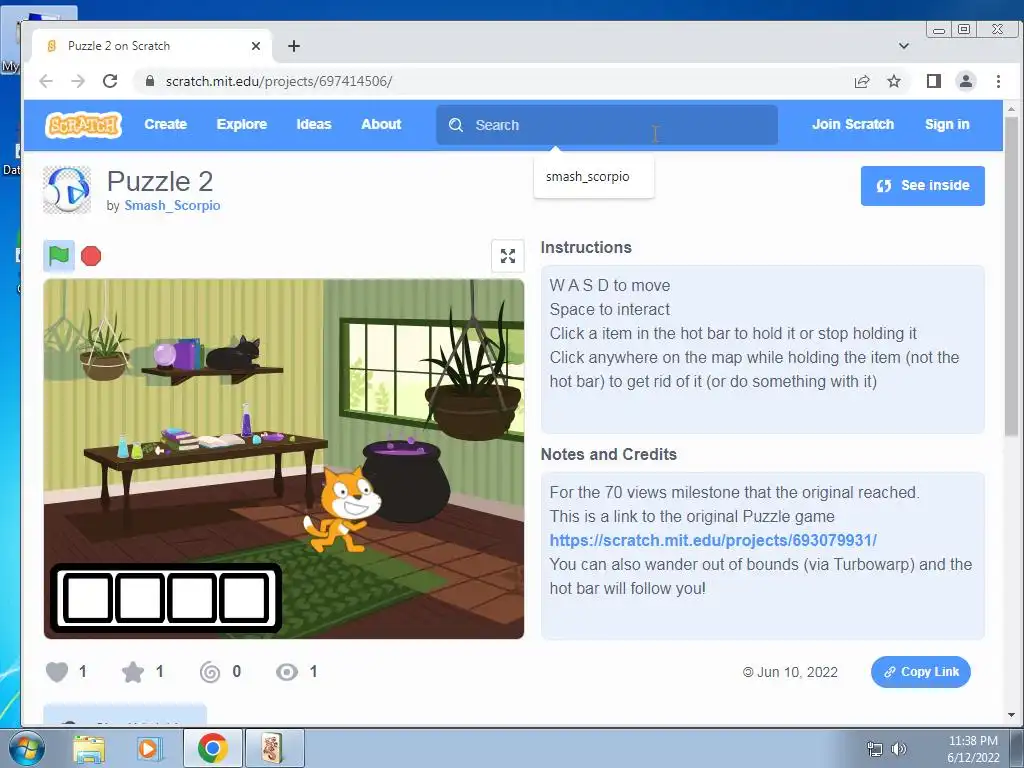Open the Ideas menu item
The height and width of the screenshot is (768, 1024).
(313, 124)
